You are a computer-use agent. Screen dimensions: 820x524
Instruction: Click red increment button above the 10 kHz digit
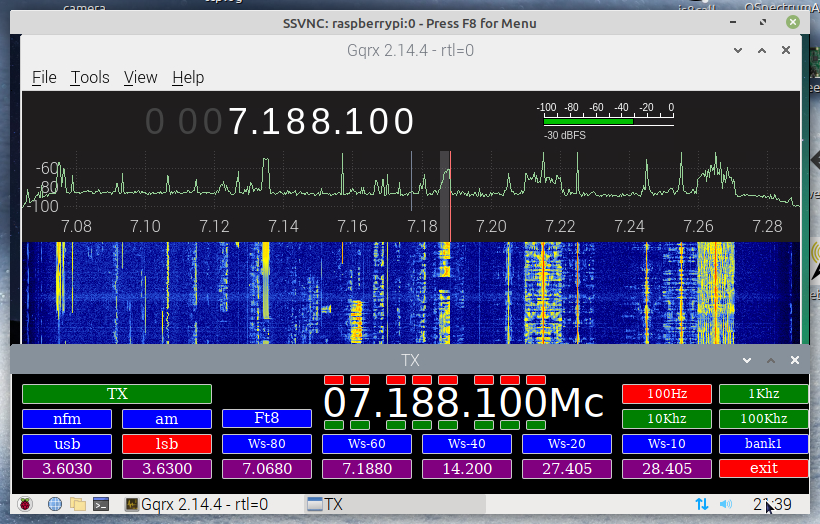point(422,380)
